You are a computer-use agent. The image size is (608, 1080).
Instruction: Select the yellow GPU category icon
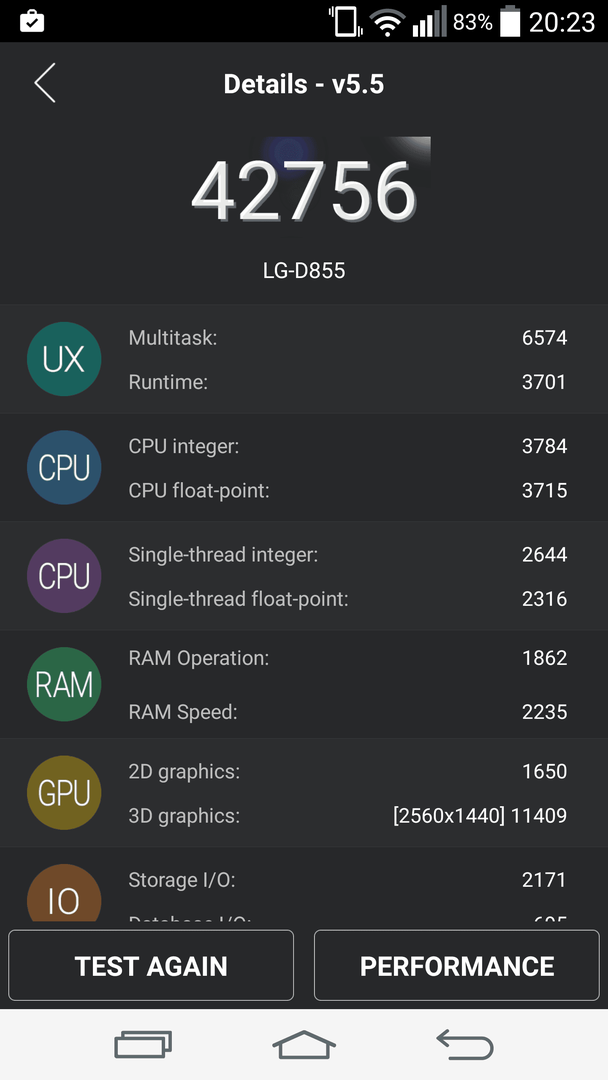click(x=64, y=793)
